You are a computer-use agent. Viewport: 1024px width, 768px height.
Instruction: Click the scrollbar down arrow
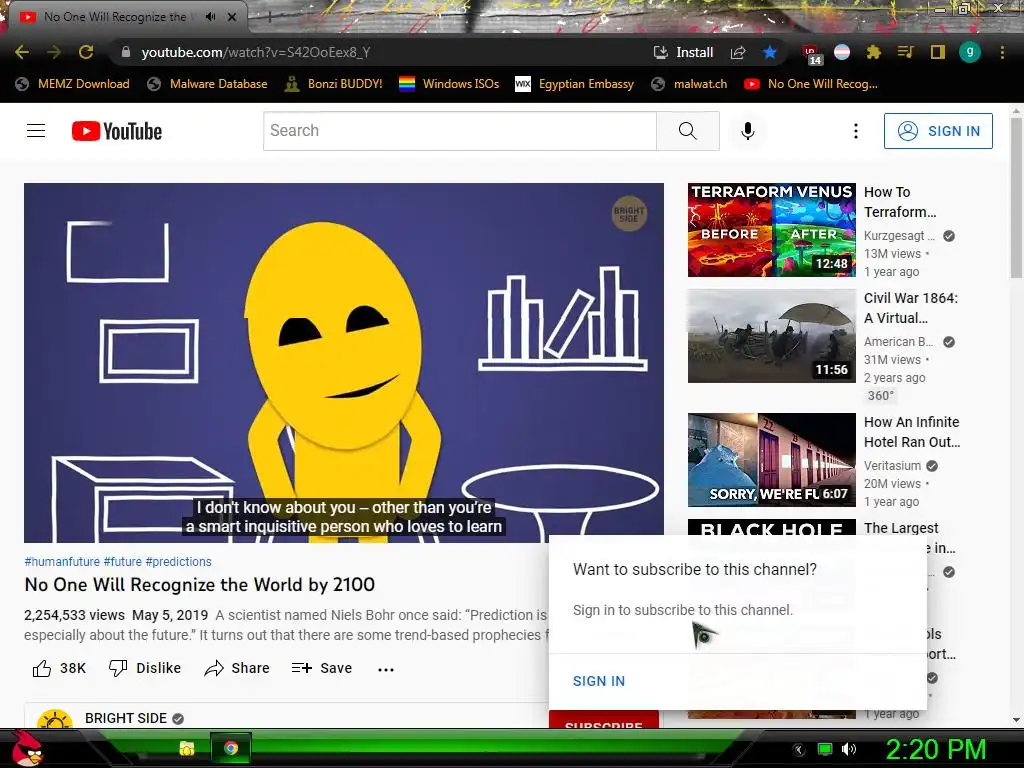tap(1016, 720)
